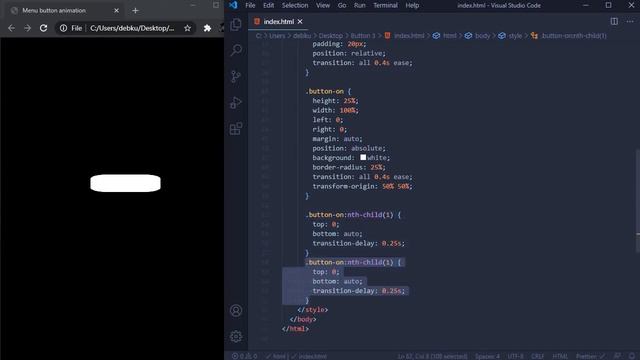640x360 pixels.
Task: Click the editor vertical scrollbar
Action: pyautogui.click(x=637, y=201)
